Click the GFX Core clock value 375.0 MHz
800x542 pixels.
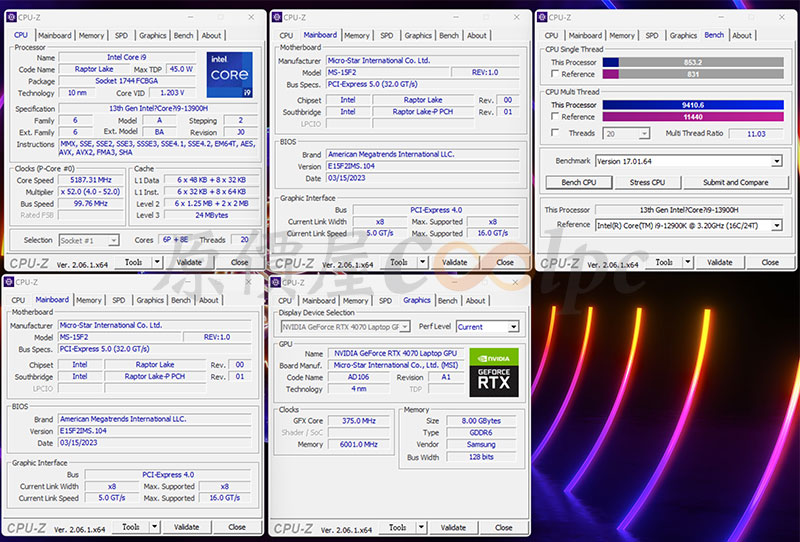[x=359, y=421]
